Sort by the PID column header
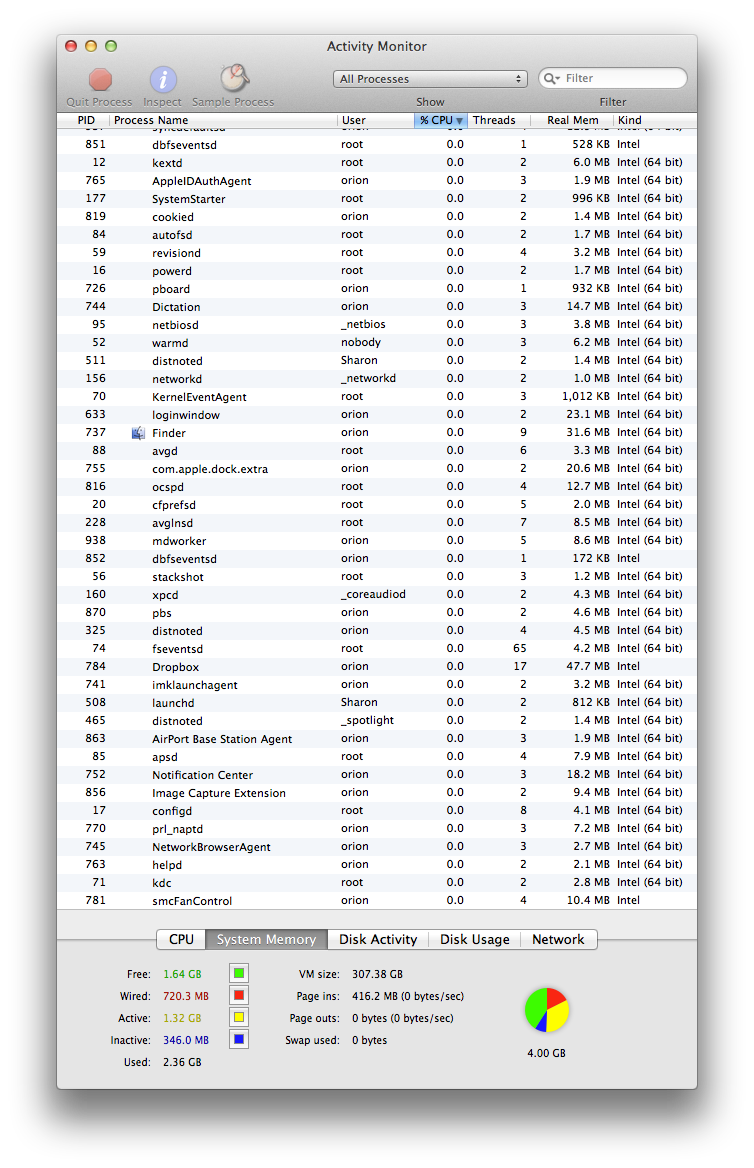 (x=83, y=120)
